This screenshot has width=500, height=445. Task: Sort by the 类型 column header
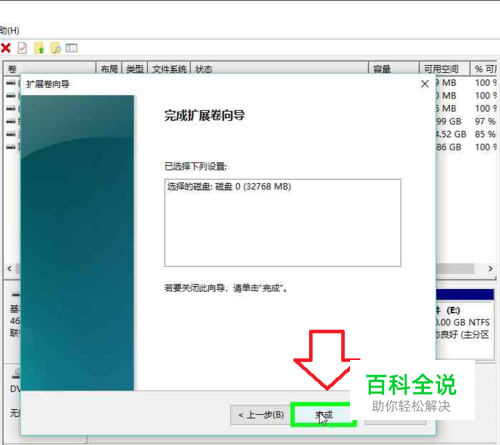coord(135,69)
